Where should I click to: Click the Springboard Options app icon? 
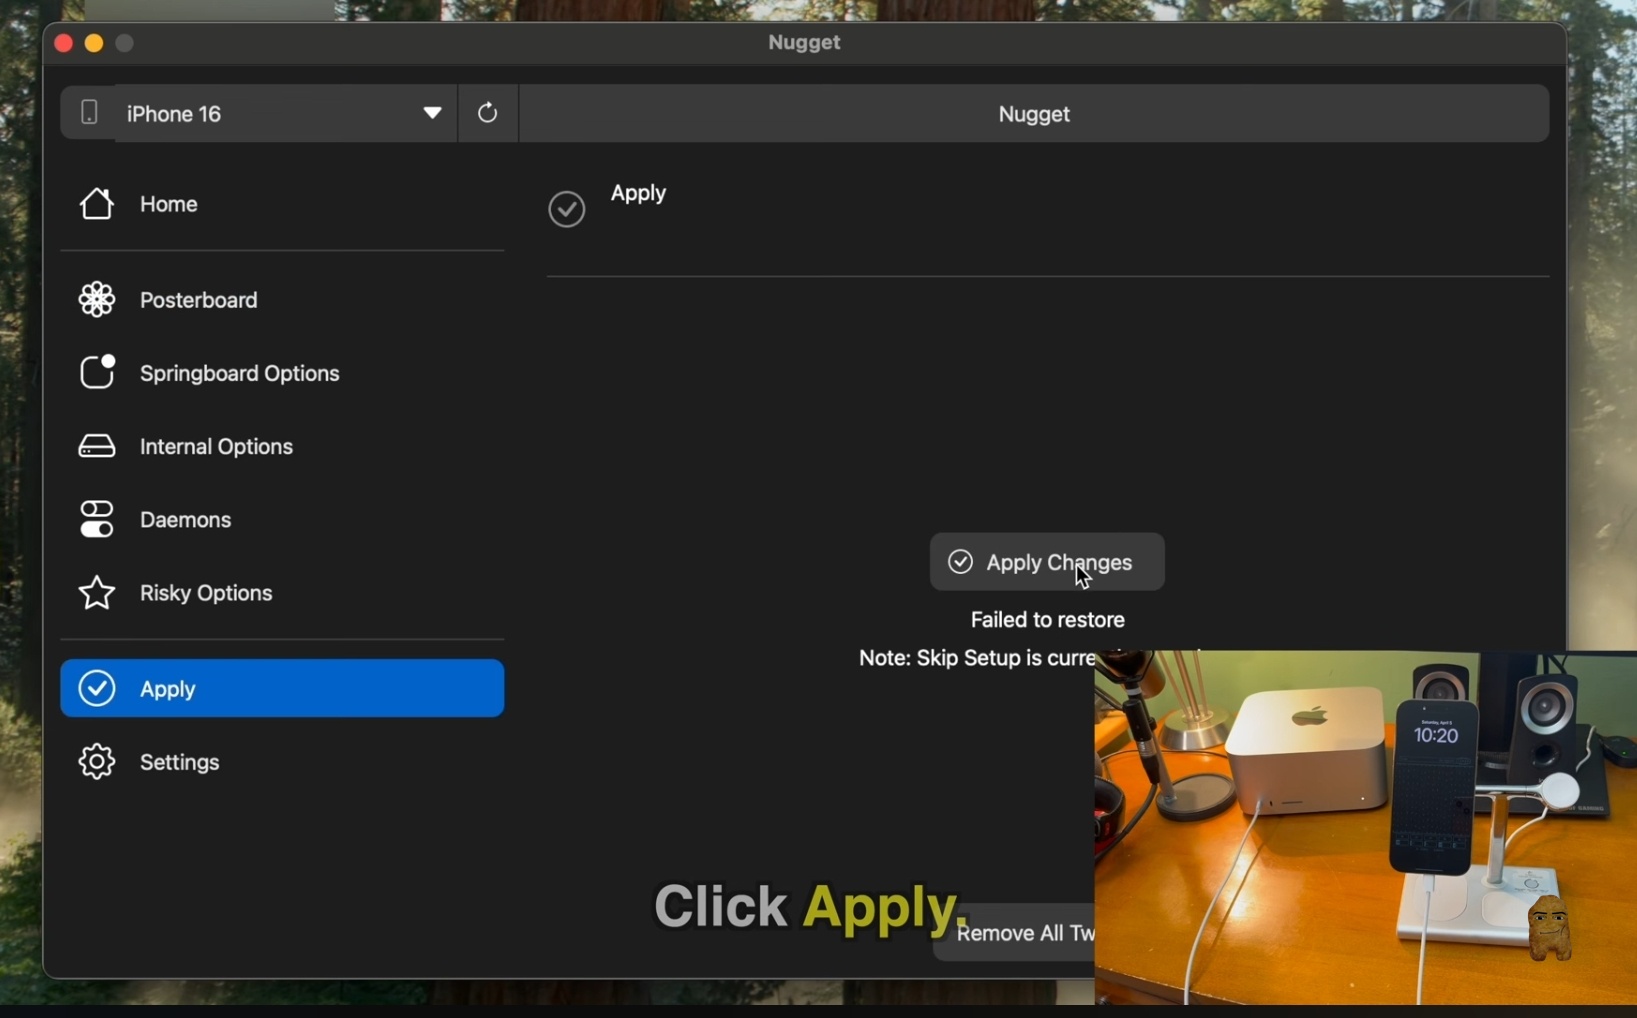click(97, 372)
